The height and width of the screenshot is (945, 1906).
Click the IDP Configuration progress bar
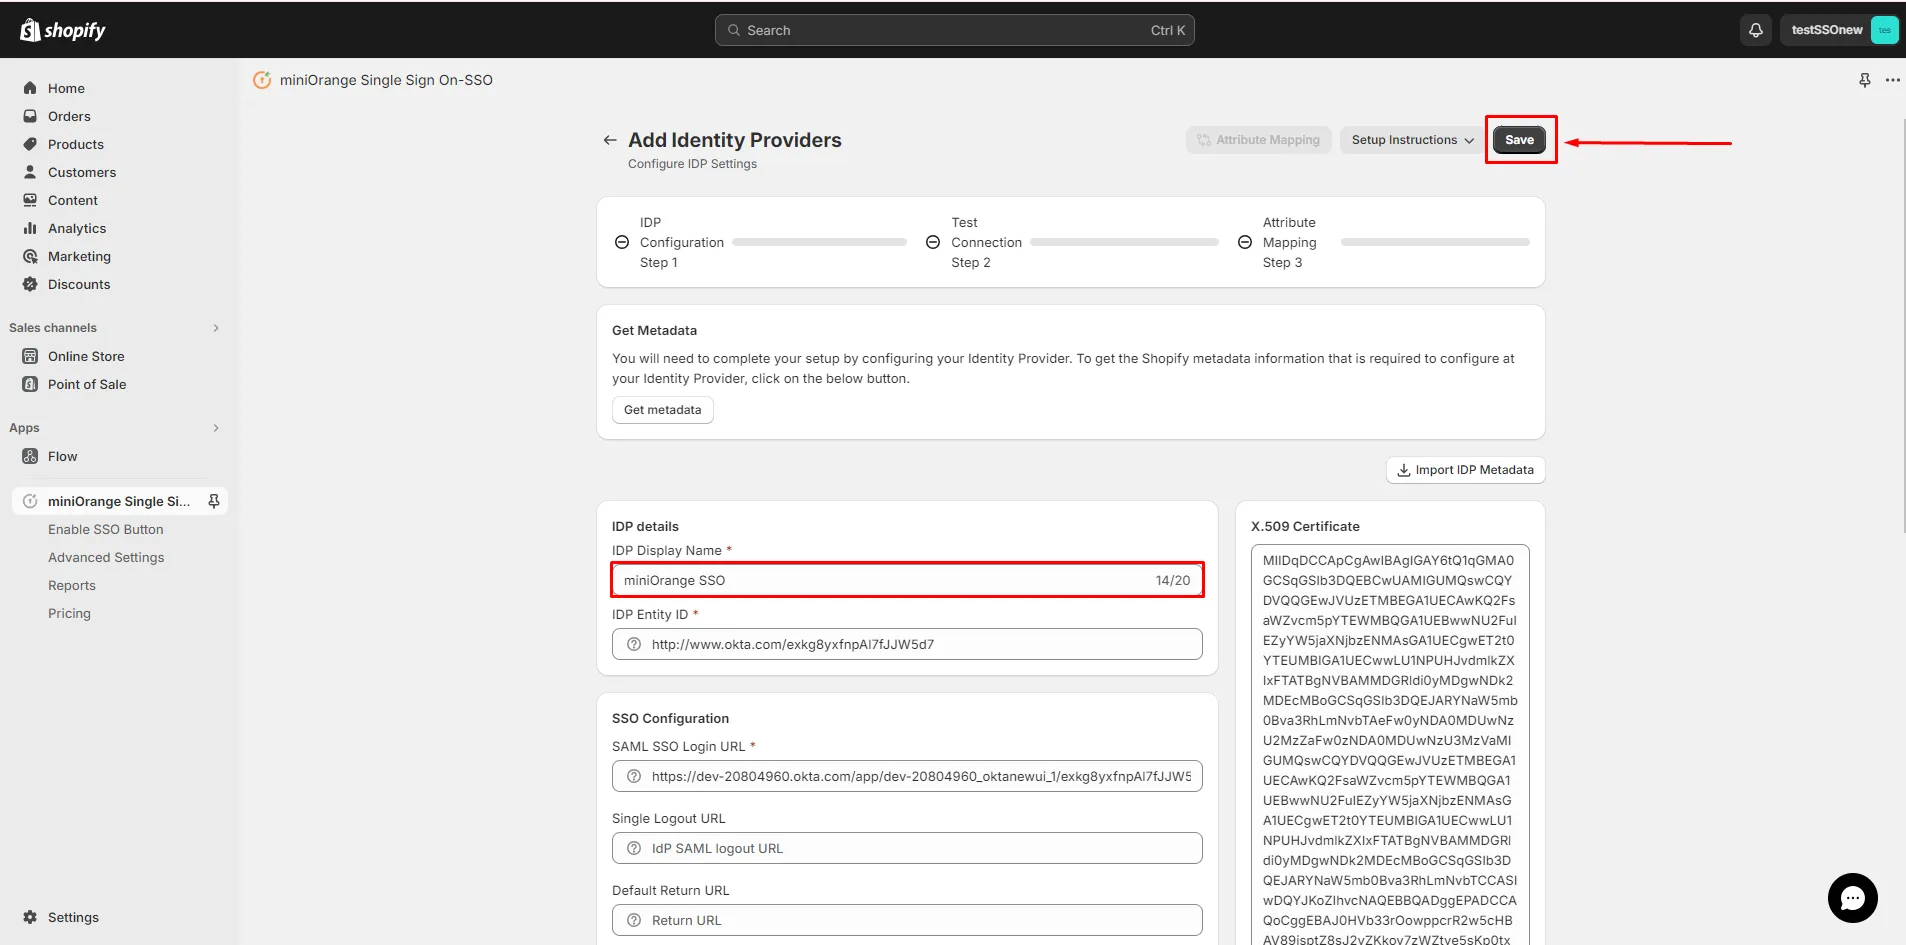tap(819, 242)
